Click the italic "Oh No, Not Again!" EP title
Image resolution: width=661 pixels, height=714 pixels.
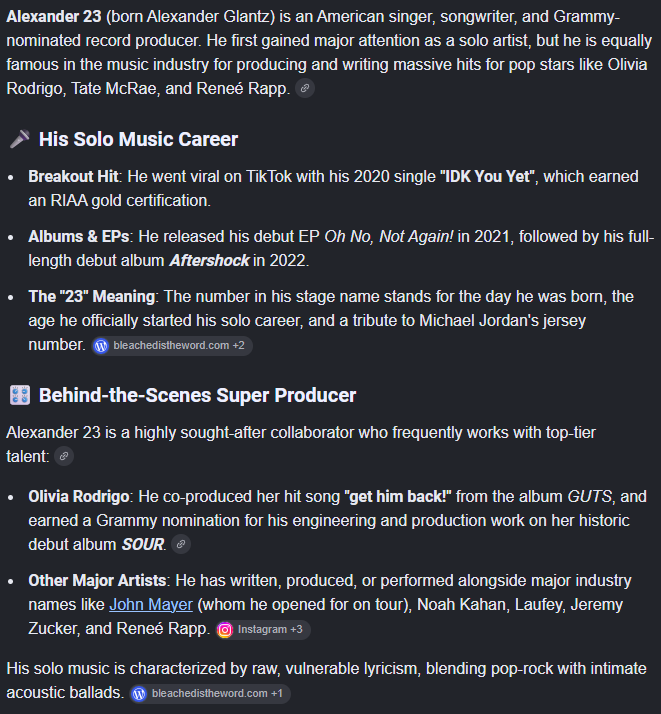tap(389, 237)
